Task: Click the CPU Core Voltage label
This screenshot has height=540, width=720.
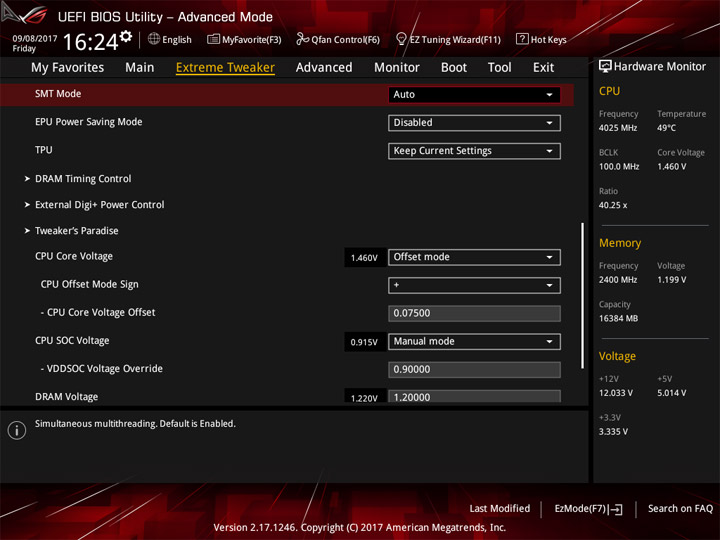Action: pyautogui.click(x=74, y=256)
